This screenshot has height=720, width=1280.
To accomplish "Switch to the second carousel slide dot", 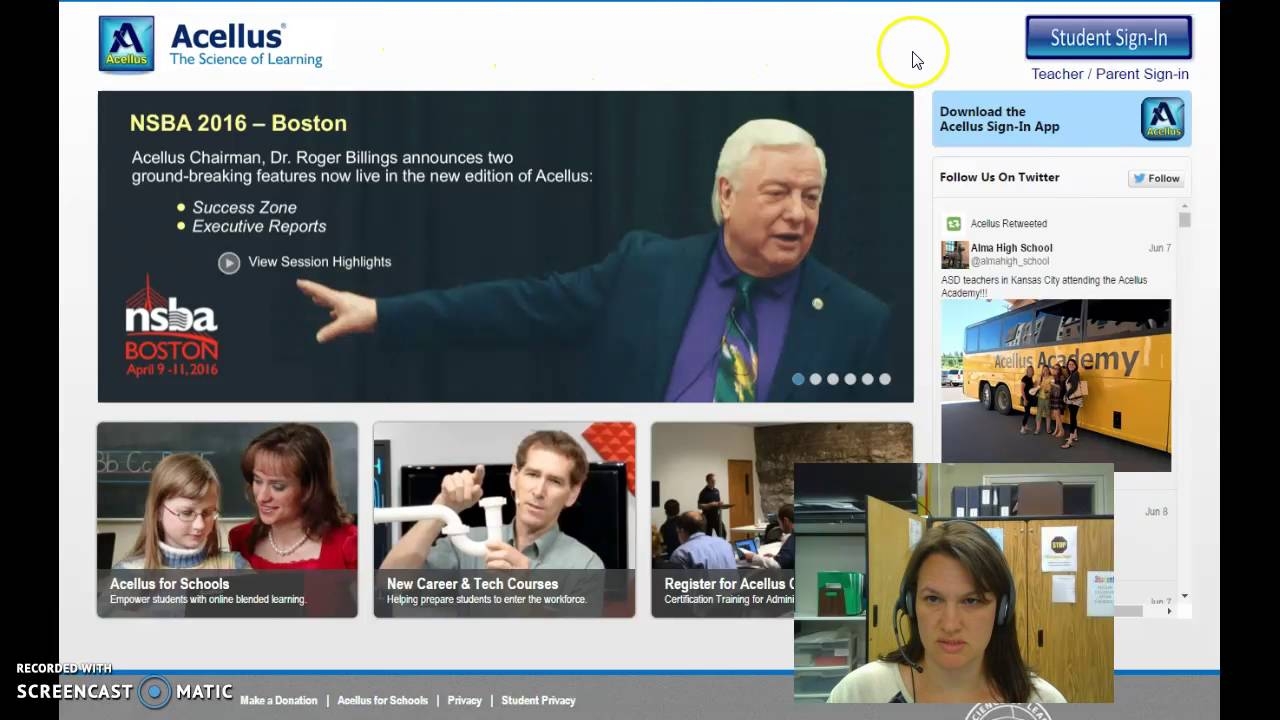I will [x=815, y=379].
